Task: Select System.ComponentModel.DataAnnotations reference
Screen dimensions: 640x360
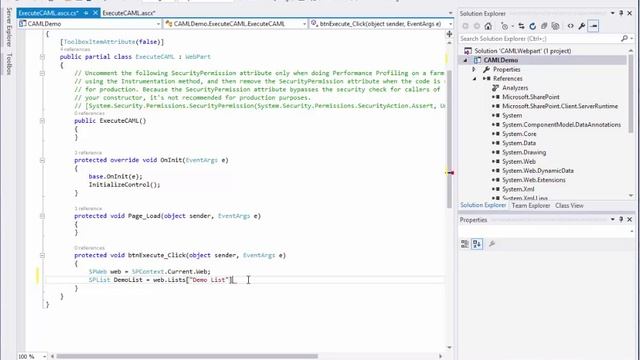Action: (561, 125)
